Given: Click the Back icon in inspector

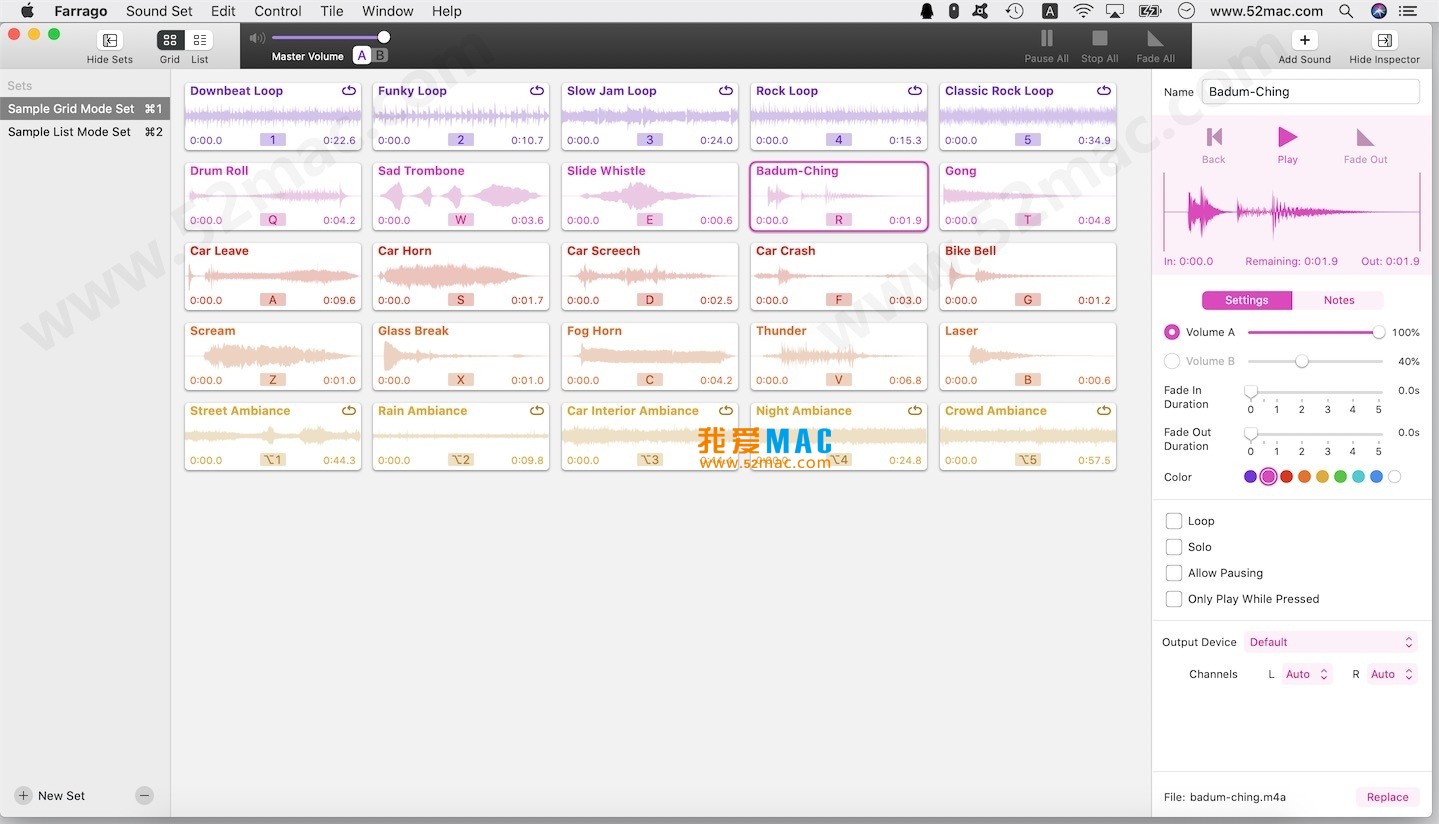Looking at the screenshot, I should coord(1214,137).
